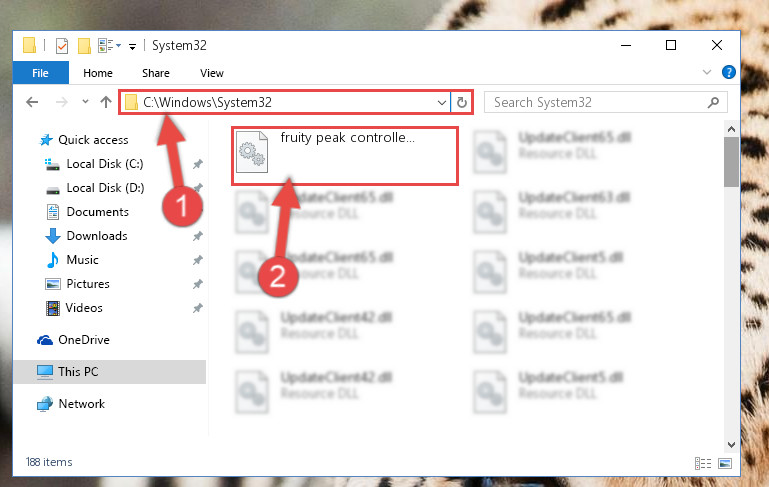
Task: Open the address bar history dropdown
Action: 441,103
